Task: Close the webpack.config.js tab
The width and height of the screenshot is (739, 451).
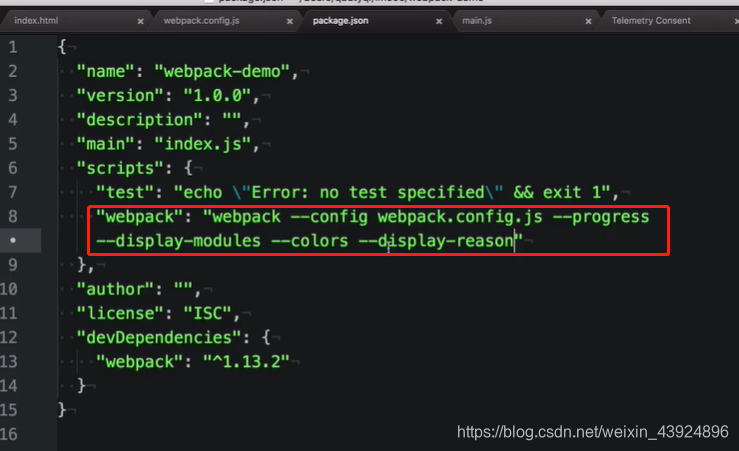Action: click(x=289, y=21)
